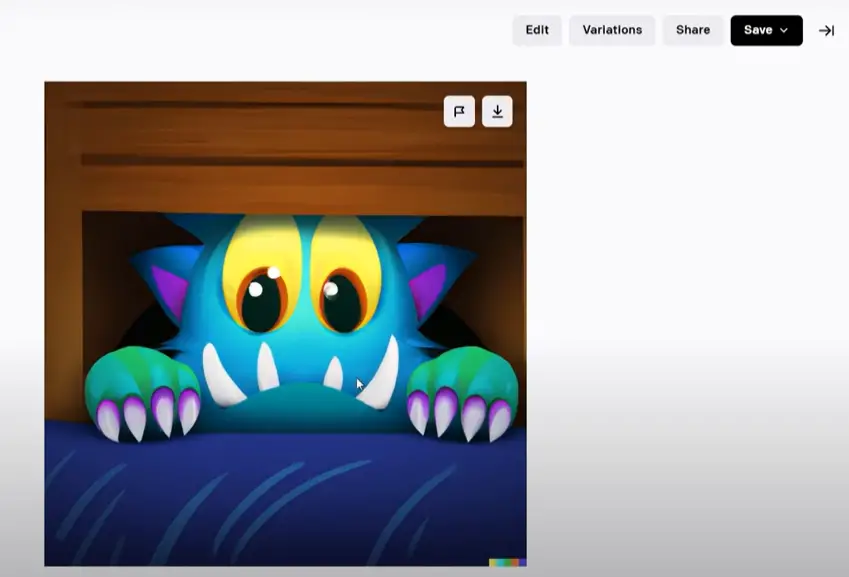Click the flag report icon on image

(x=459, y=112)
